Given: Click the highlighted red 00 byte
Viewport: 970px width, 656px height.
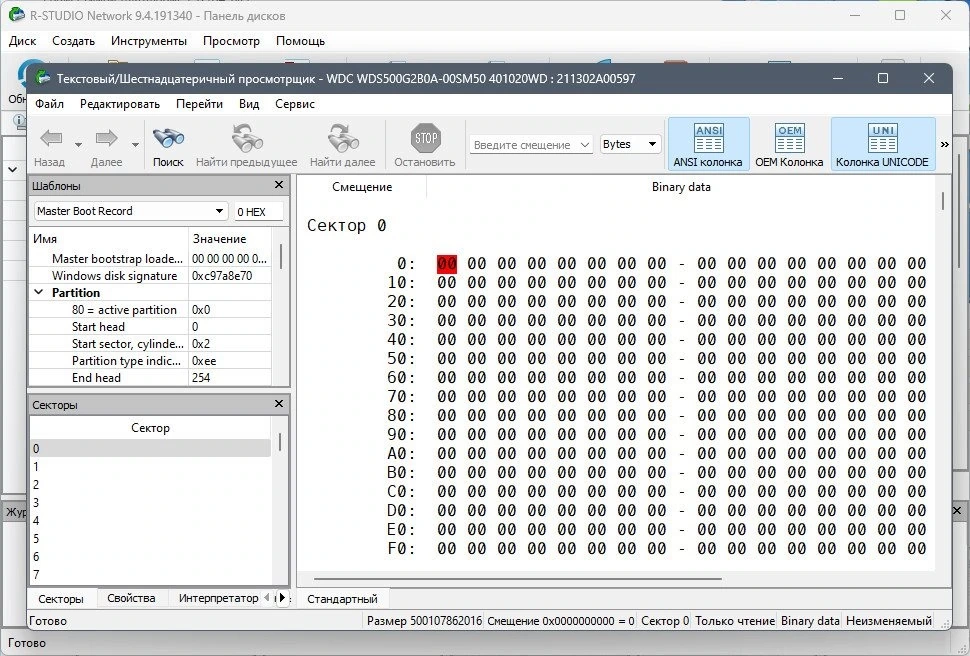Looking at the screenshot, I should (x=447, y=264).
